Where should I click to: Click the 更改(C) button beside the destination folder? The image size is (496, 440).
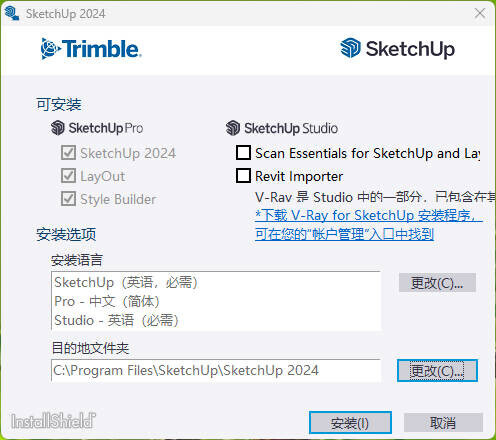(437, 370)
